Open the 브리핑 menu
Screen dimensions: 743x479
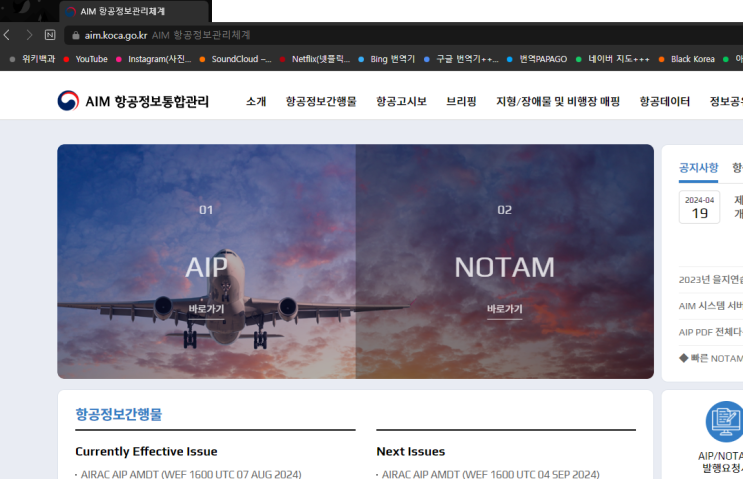[x=461, y=101]
